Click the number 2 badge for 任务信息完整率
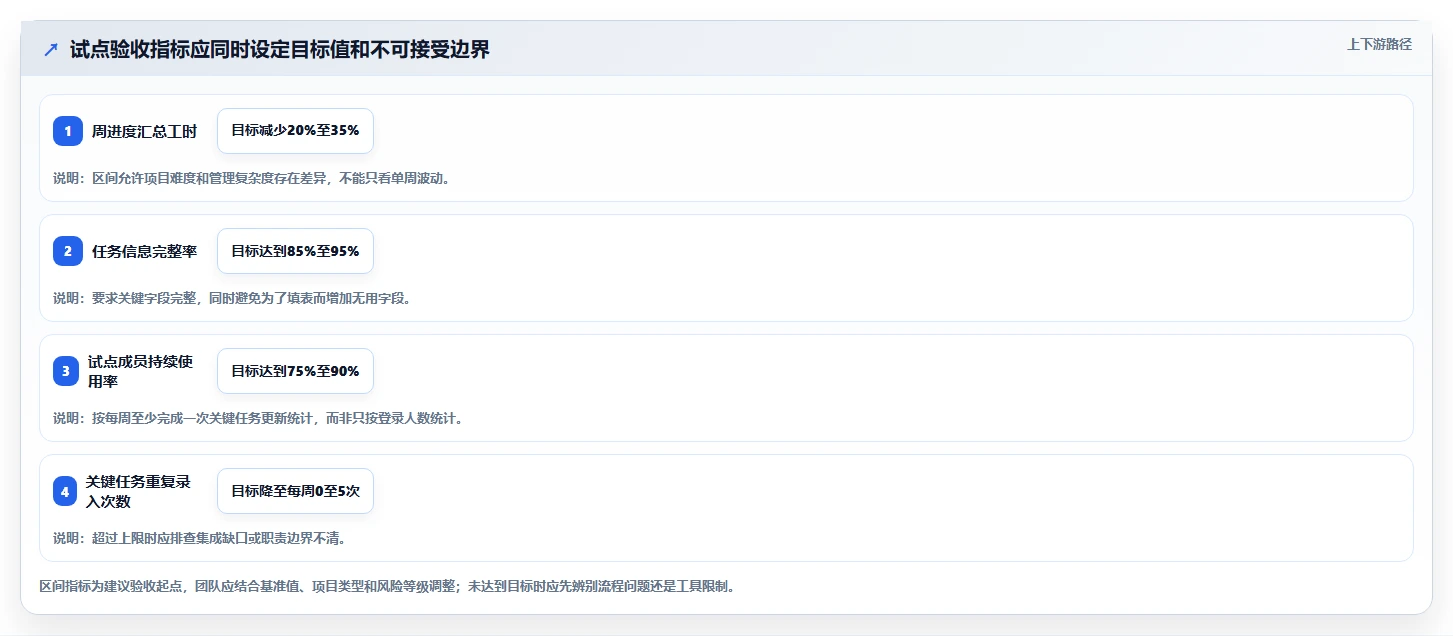Image resolution: width=1453 pixels, height=636 pixels. (68, 251)
